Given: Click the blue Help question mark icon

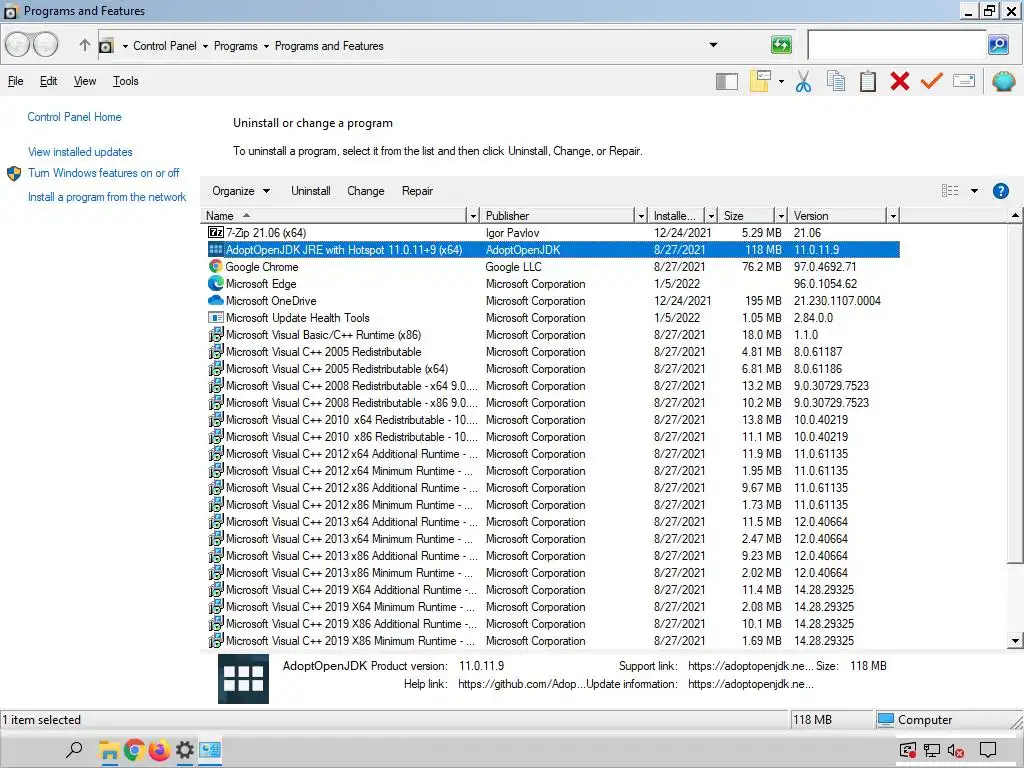Looking at the screenshot, I should pyautogui.click(x=1000, y=191).
